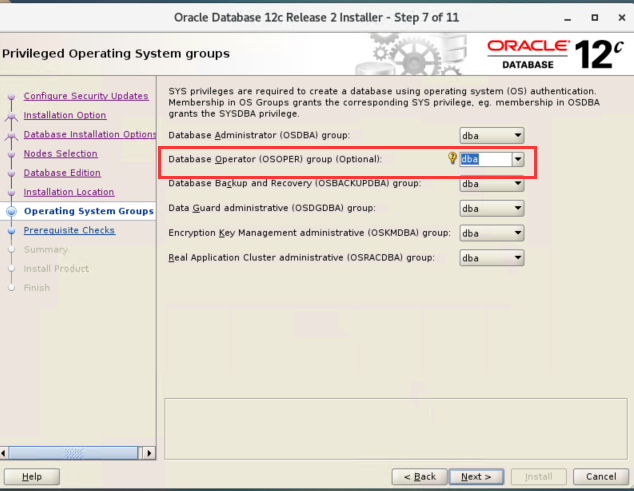
Task: Select the Operating System Groups step
Action: (x=89, y=211)
